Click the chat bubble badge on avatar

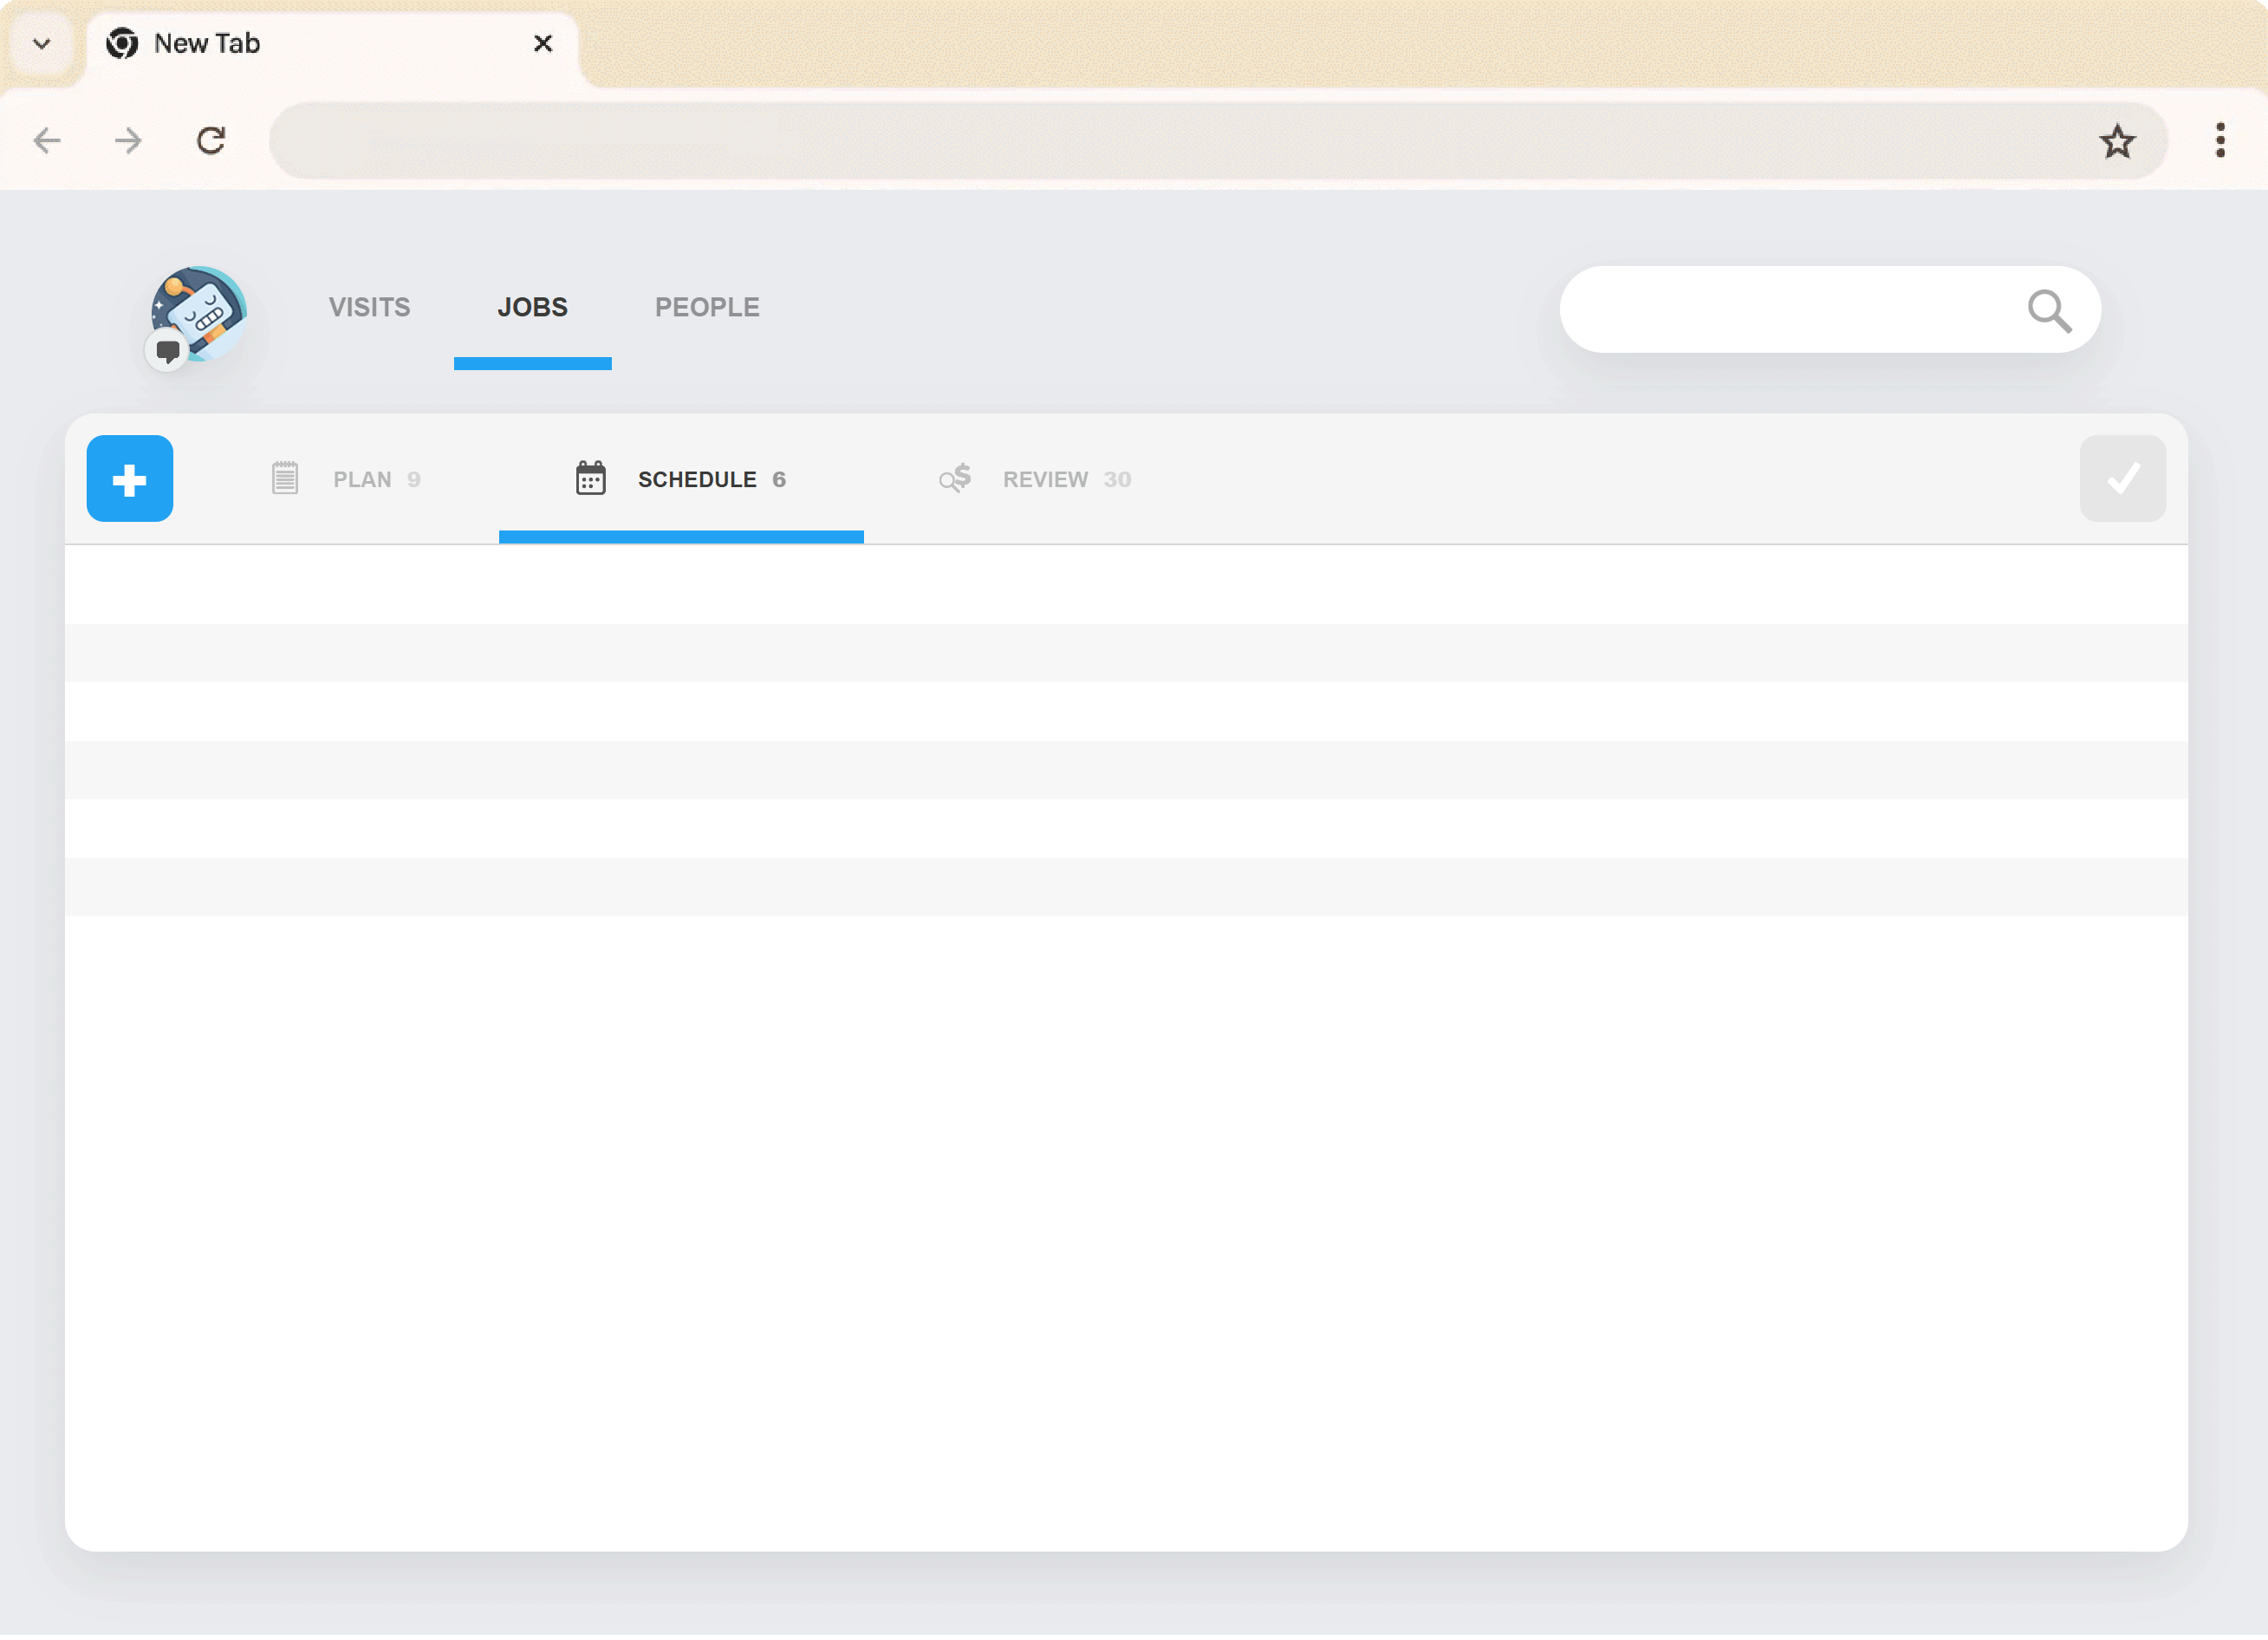pyautogui.click(x=167, y=351)
